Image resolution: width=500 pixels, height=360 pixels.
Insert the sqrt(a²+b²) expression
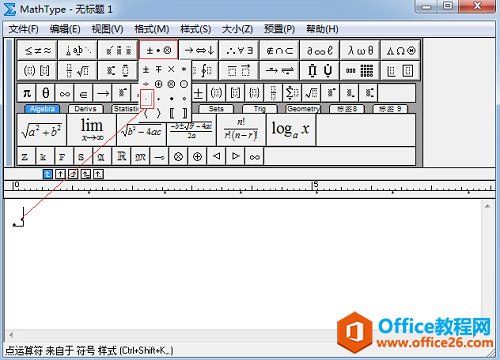(x=42, y=130)
